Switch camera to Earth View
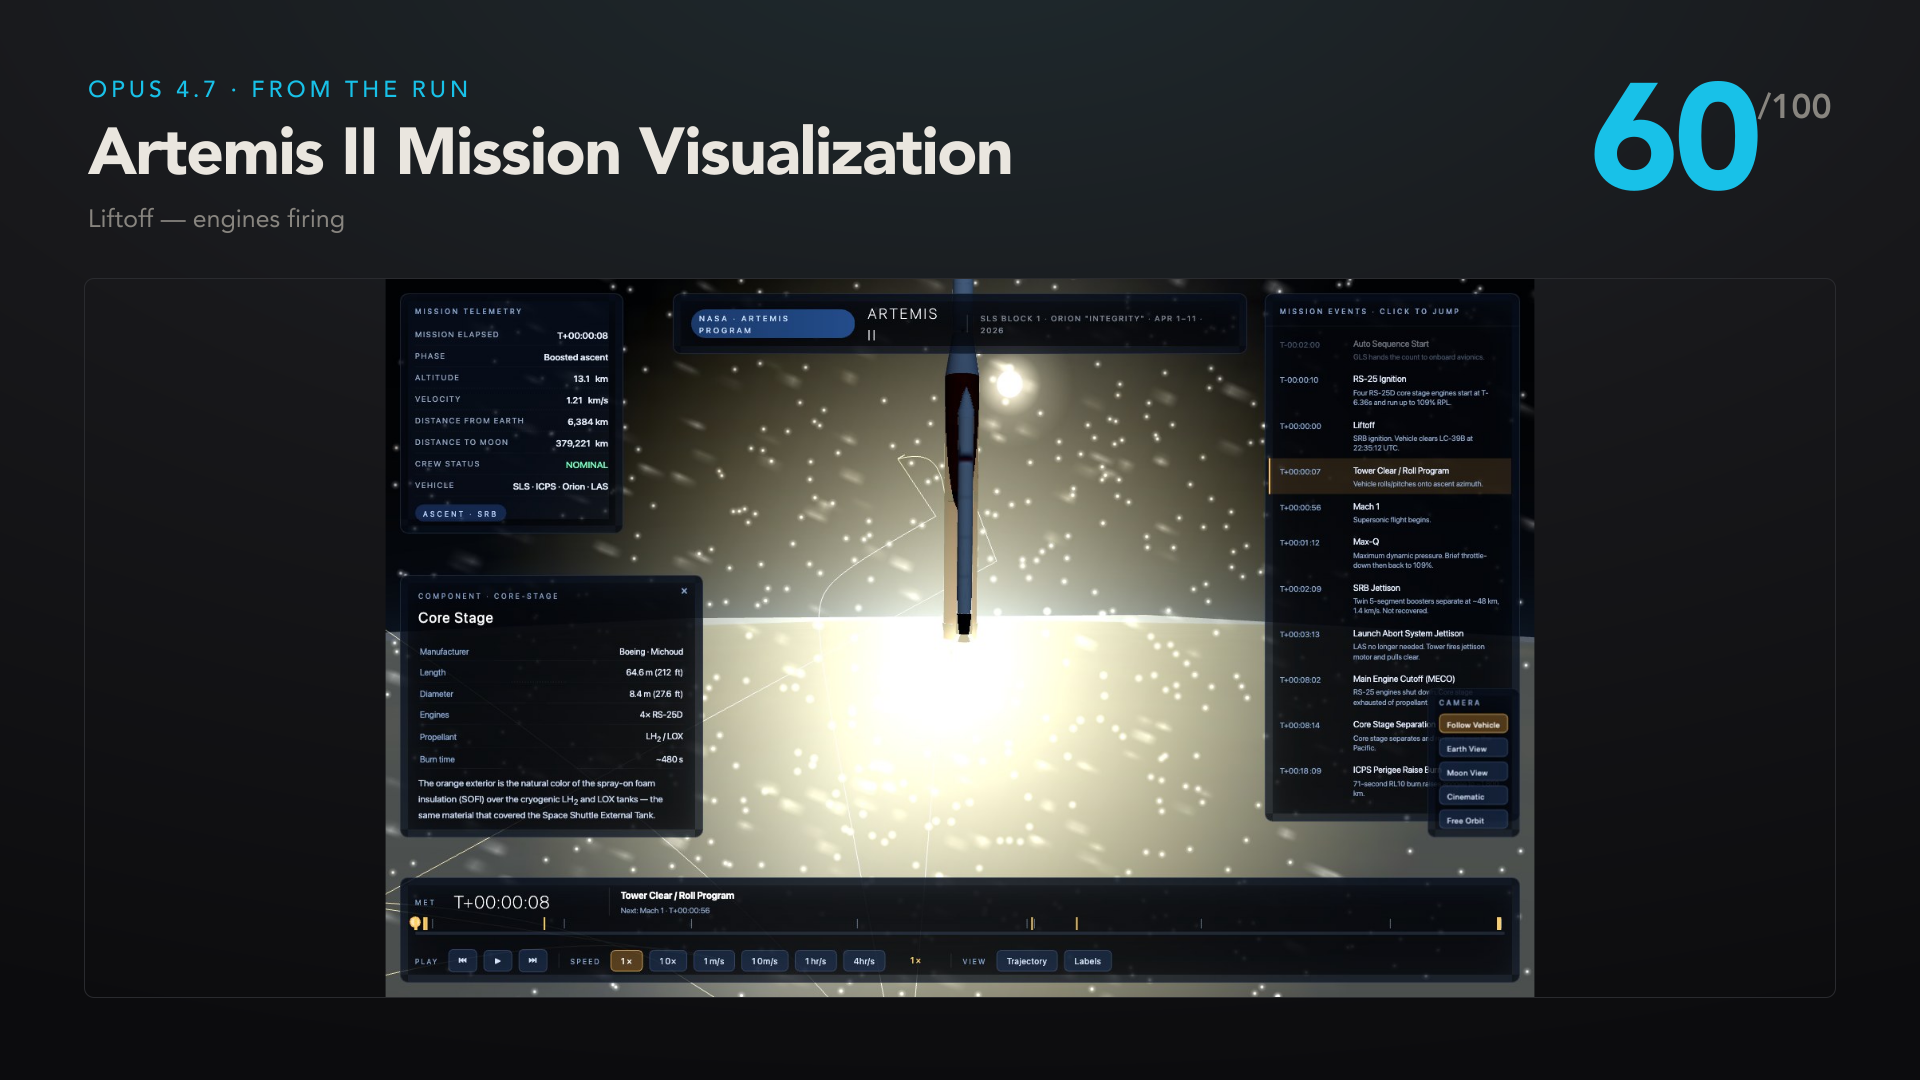Image resolution: width=1920 pixels, height=1080 pixels. pyautogui.click(x=1473, y=749)
